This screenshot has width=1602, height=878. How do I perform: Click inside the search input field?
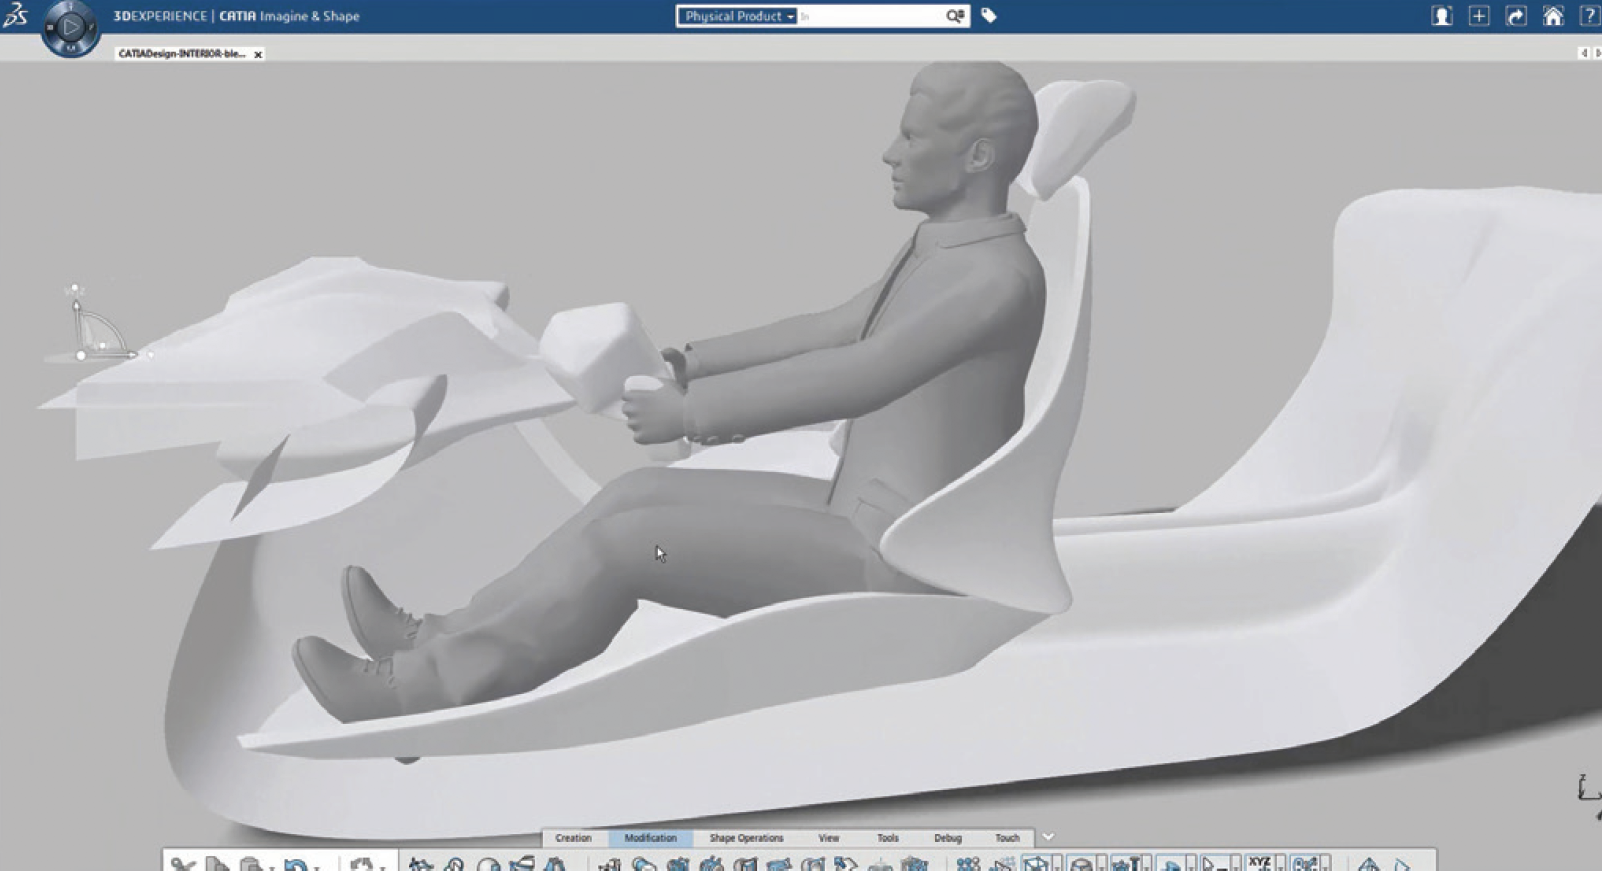[870, 16]
